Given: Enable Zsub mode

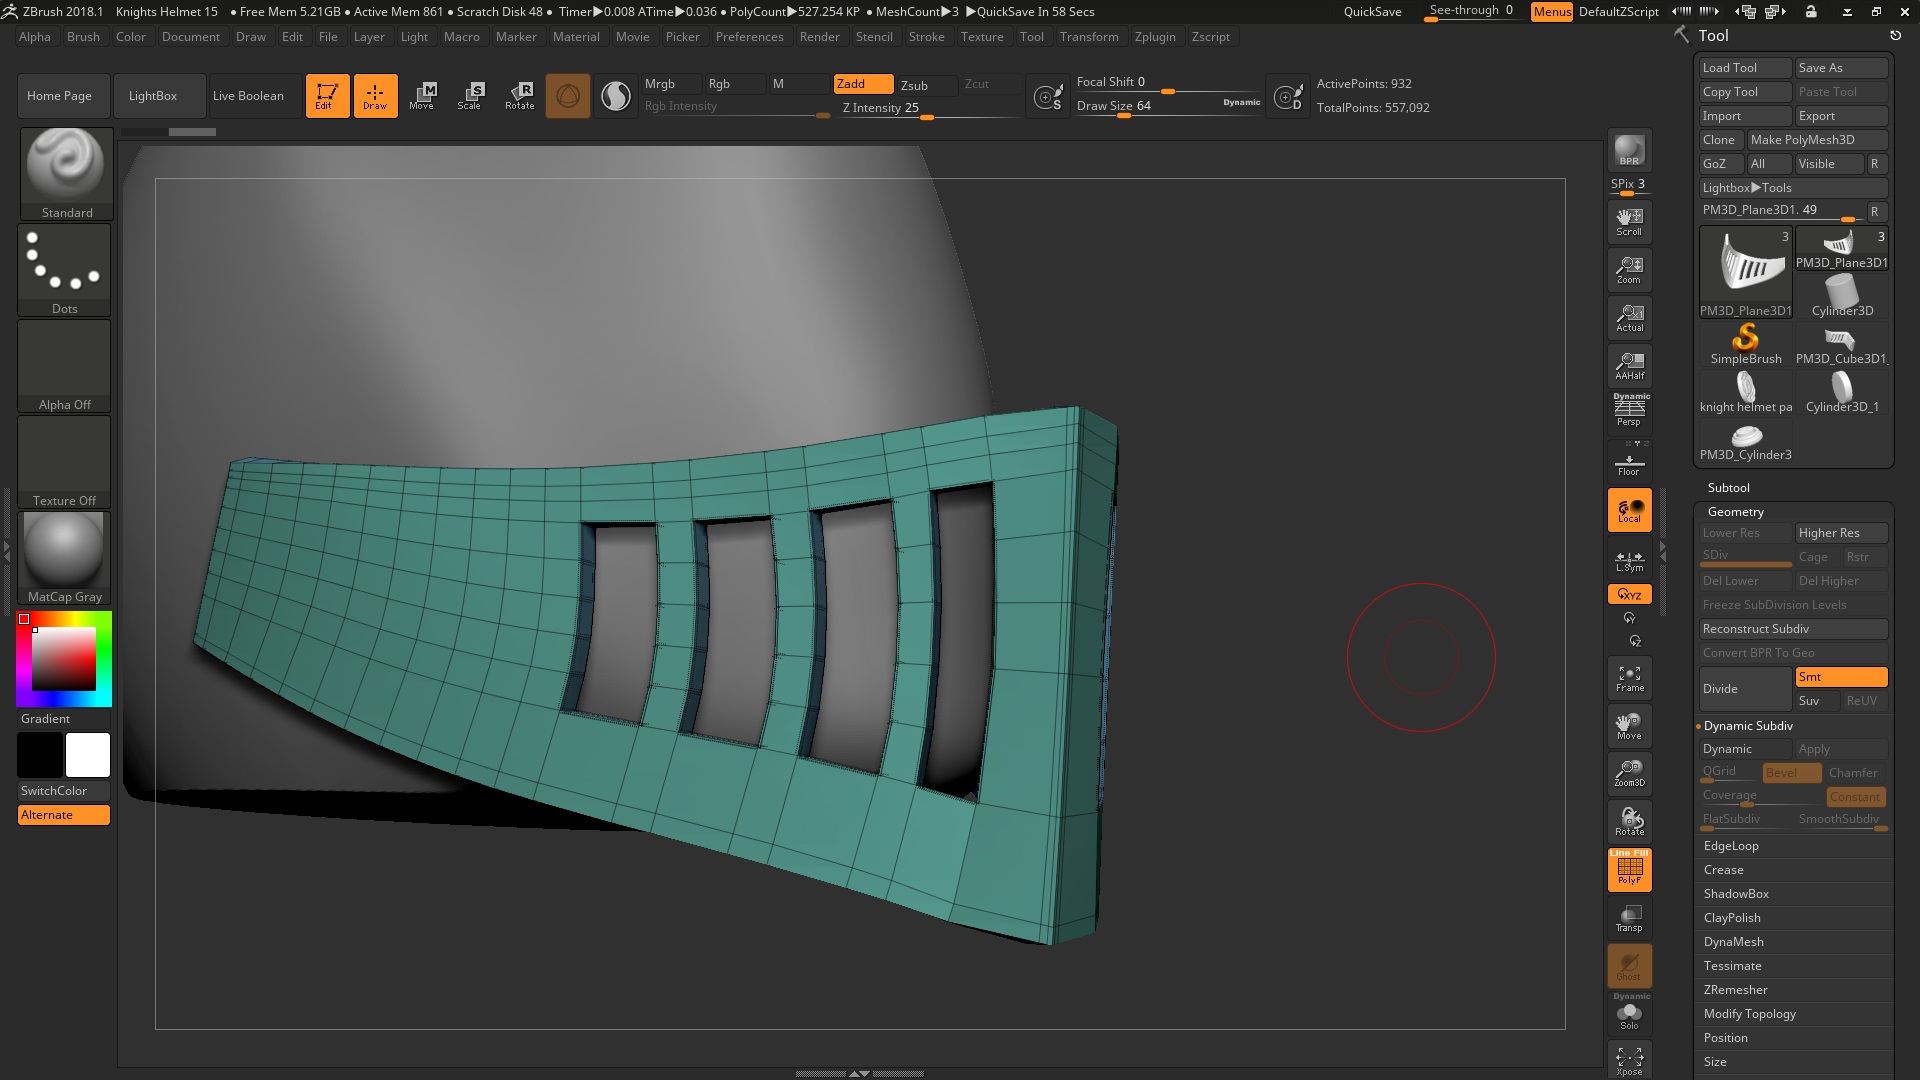Looking at the screenshot, I should coord(926,85).
